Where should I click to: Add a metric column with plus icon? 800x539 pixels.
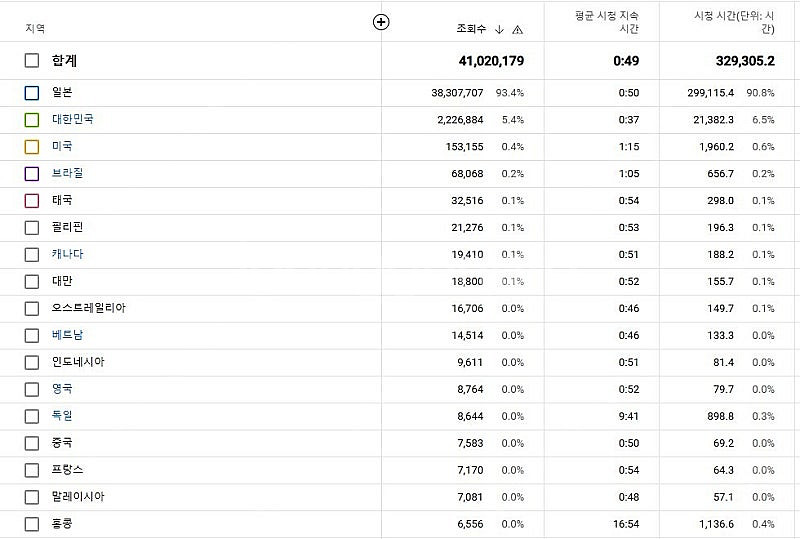[381, 22]
